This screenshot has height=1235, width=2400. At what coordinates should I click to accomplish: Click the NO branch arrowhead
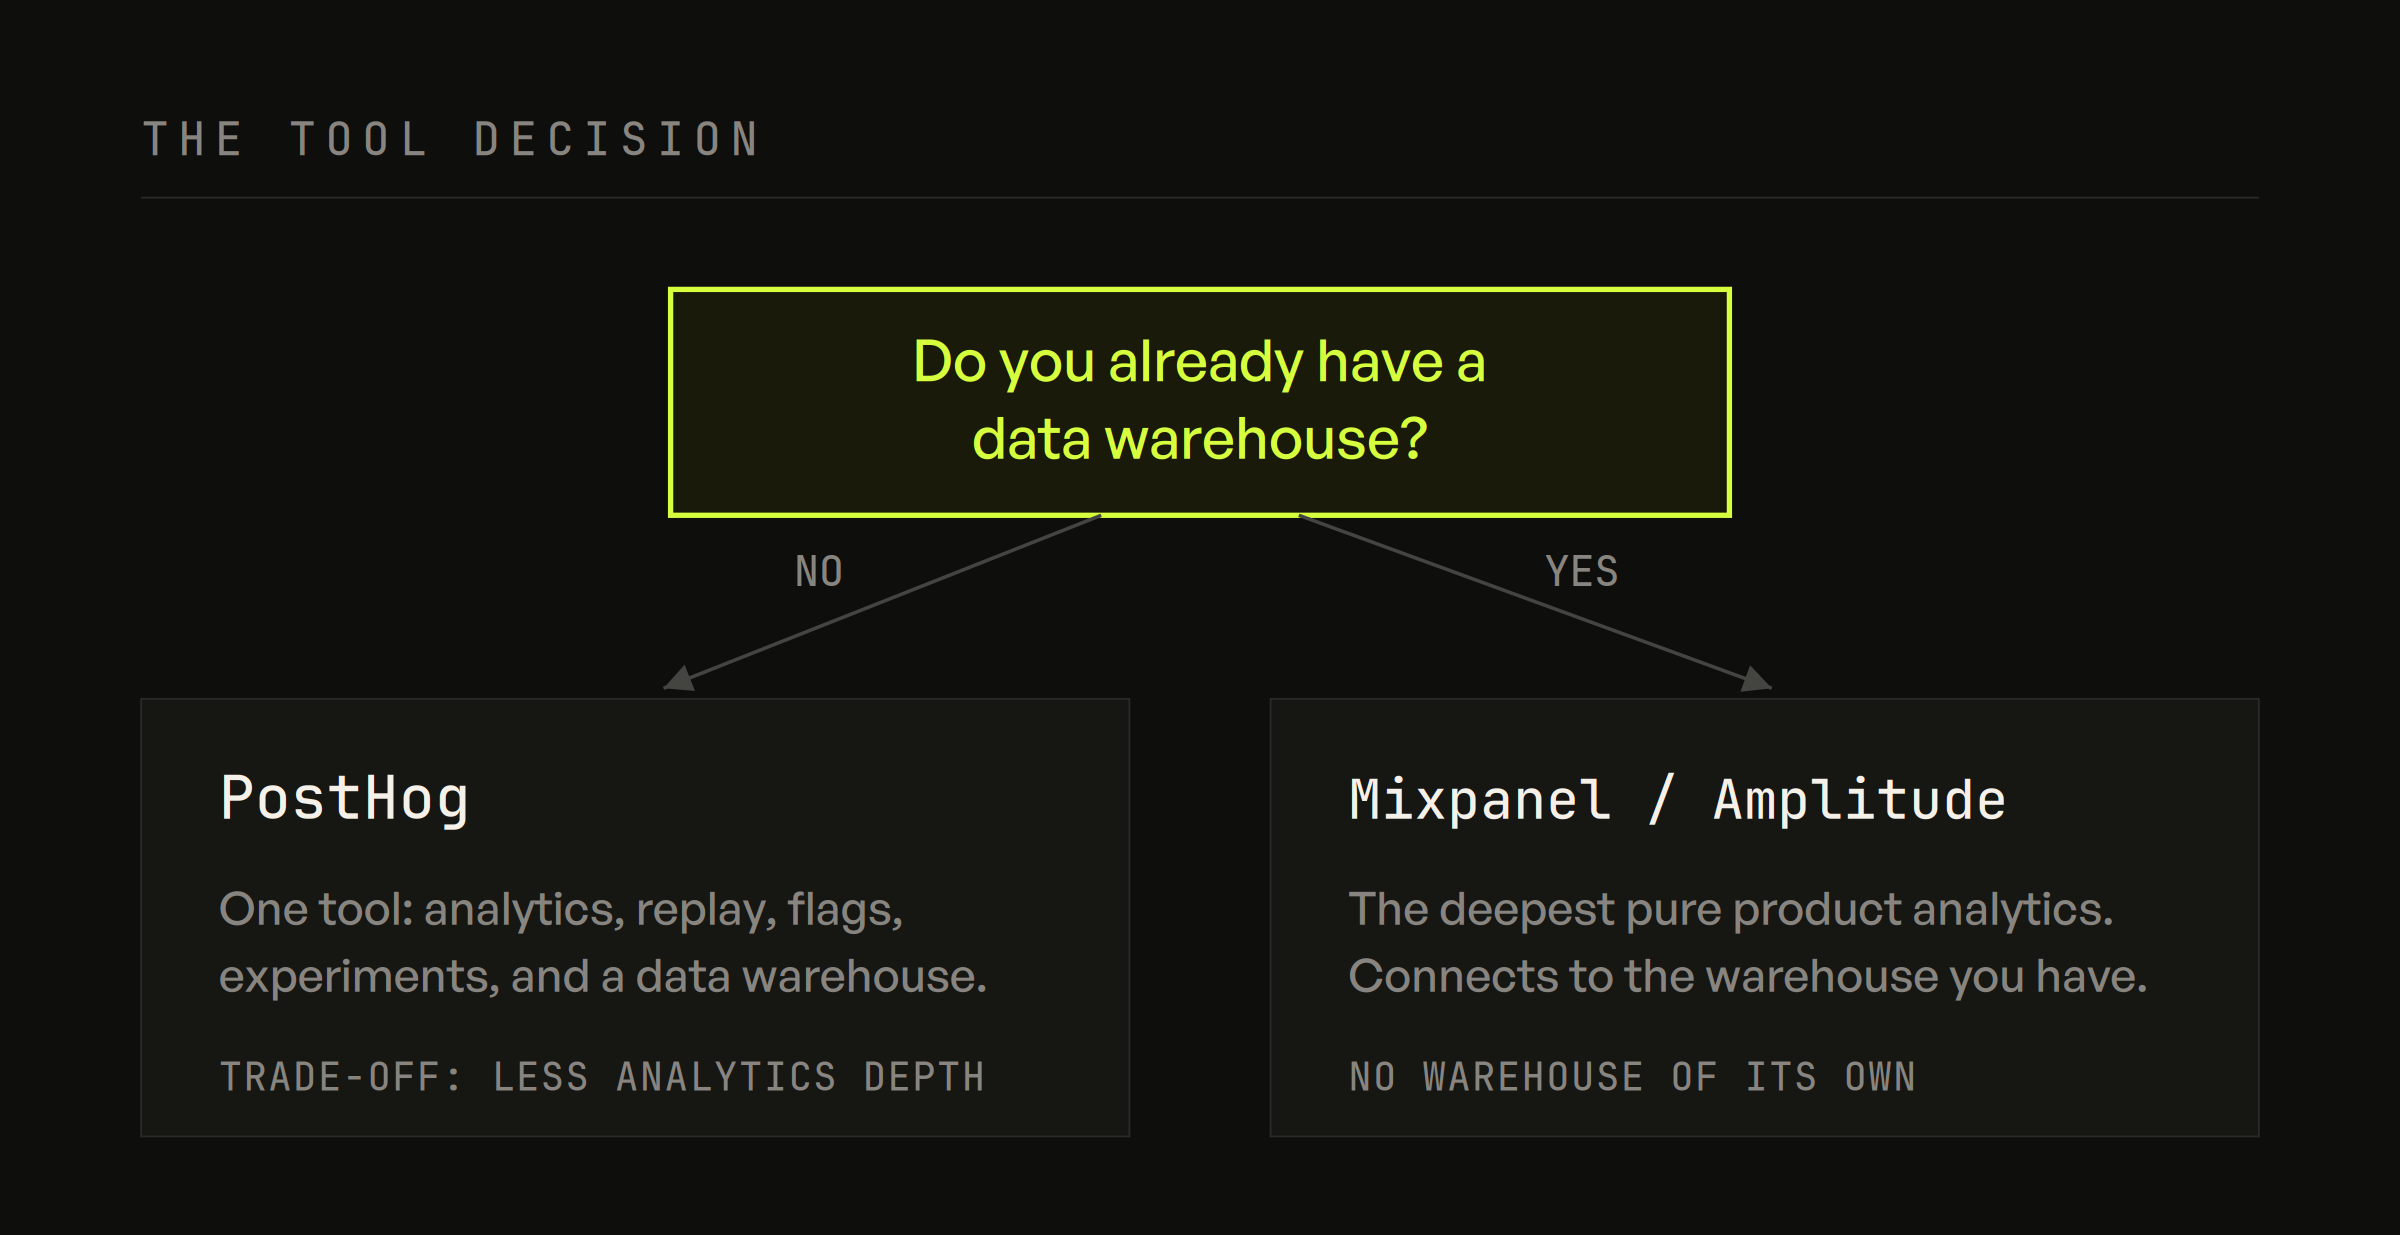[x=679, y=679]
